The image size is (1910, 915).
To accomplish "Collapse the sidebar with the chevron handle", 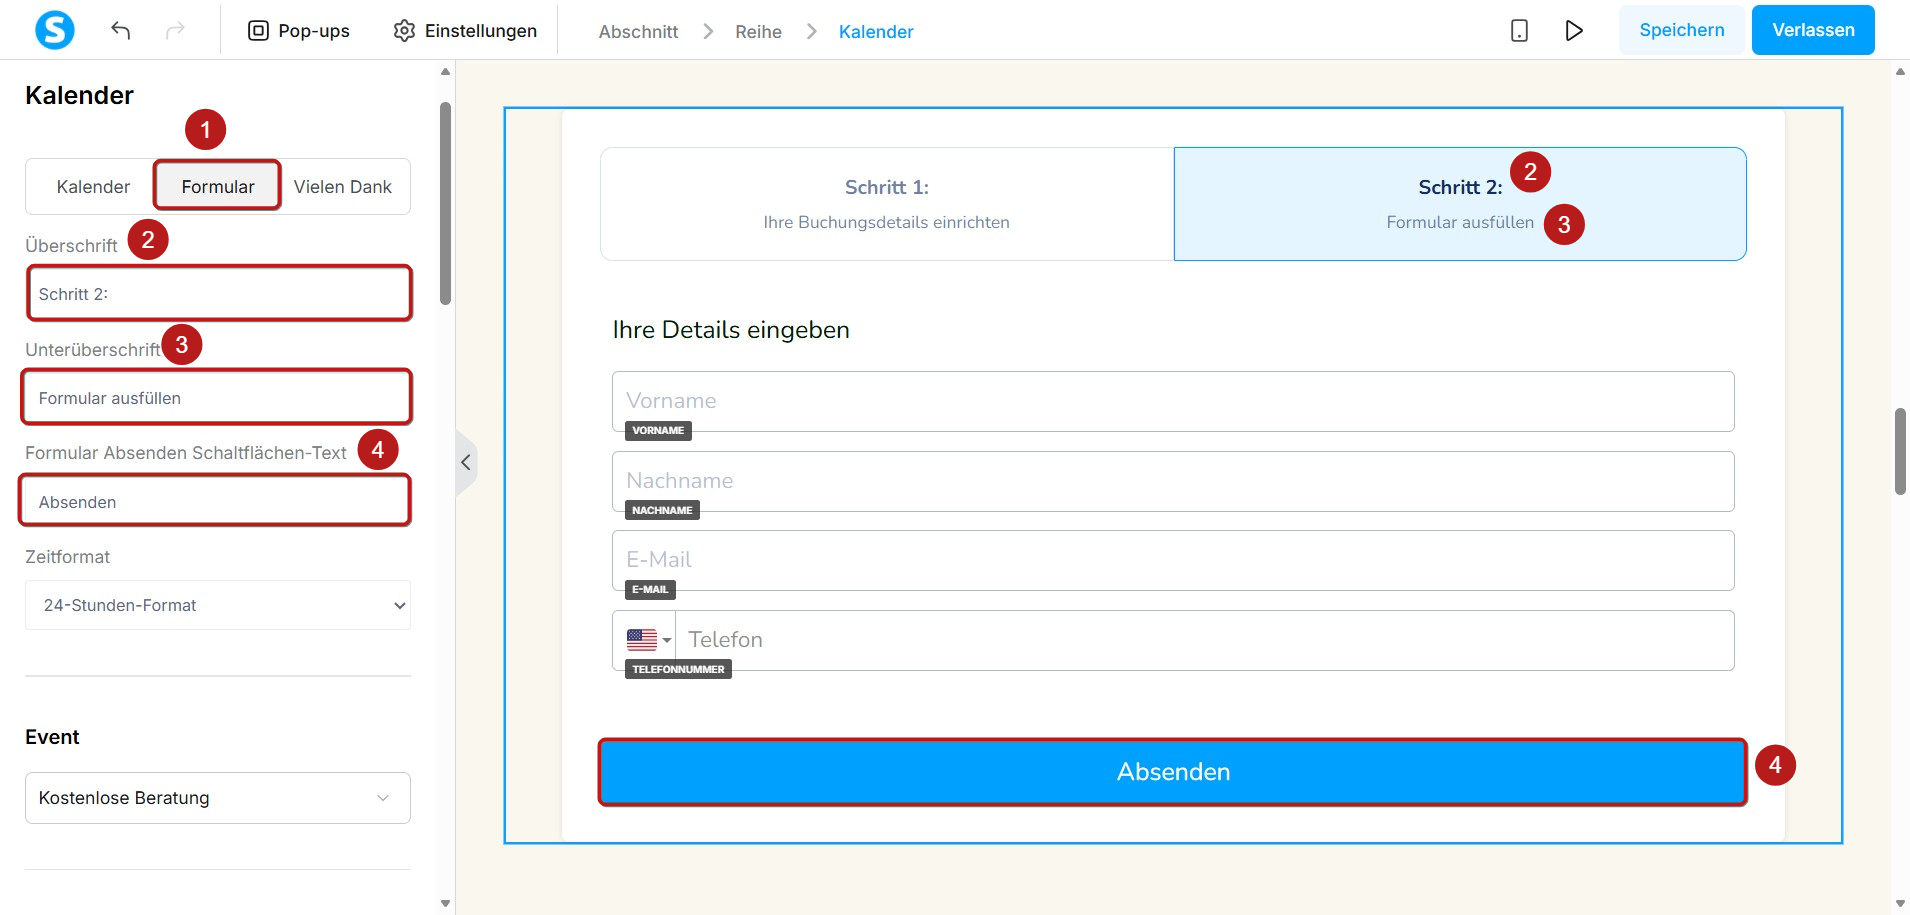I will click(x=466, y=462).
